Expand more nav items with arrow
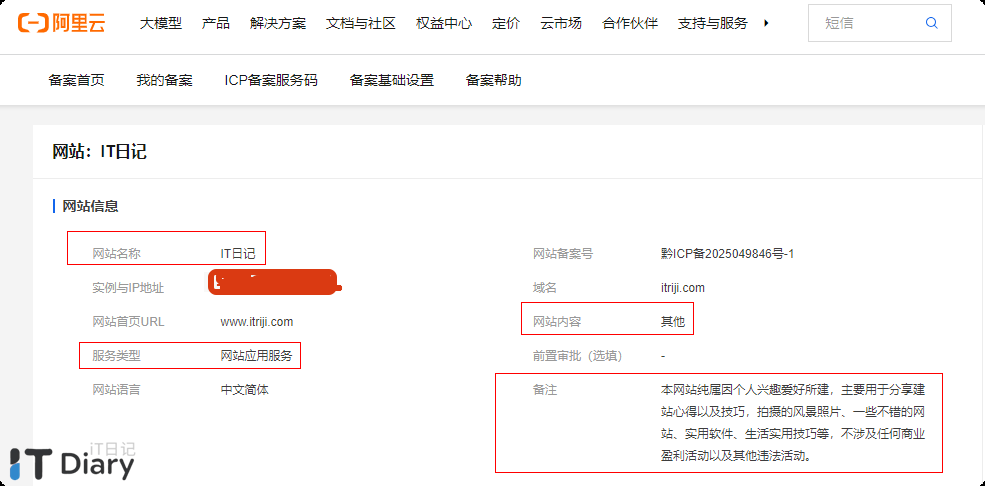Image resolution: width=985 pixels, height=486 pixels. tap(766, 23)
